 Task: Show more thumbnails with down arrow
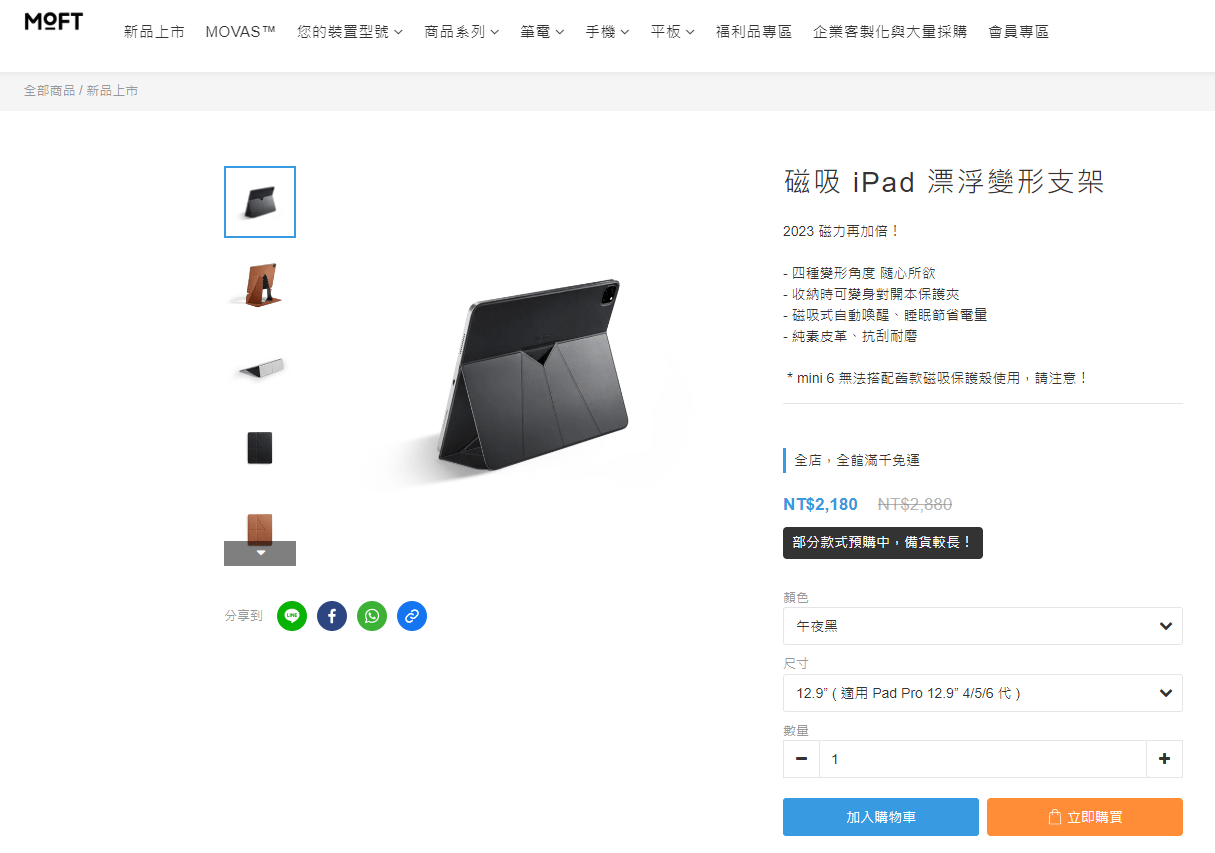click(x=260, y=553)
